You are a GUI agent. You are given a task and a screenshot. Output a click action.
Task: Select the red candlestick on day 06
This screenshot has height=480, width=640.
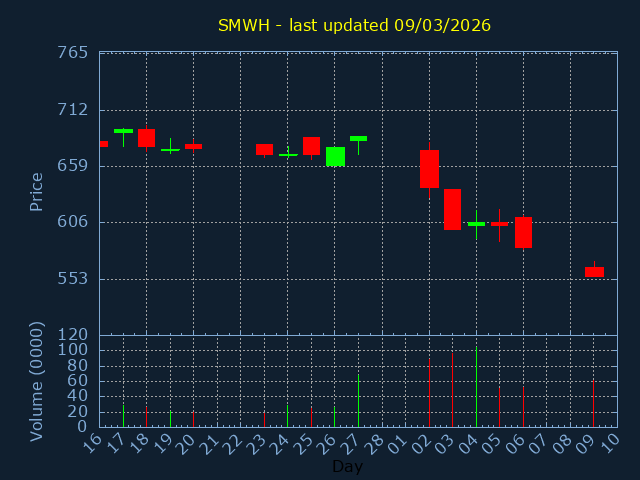(x=523, y=232)
